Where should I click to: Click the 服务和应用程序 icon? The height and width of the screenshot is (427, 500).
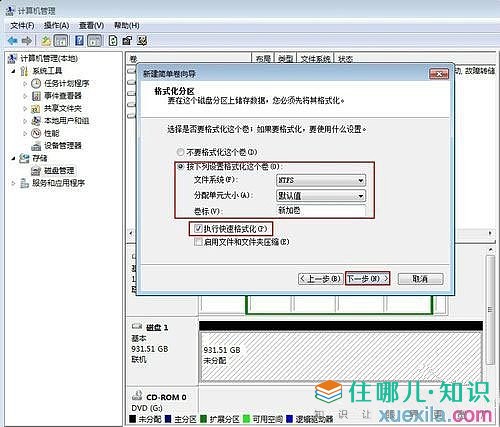click(24, 183)
